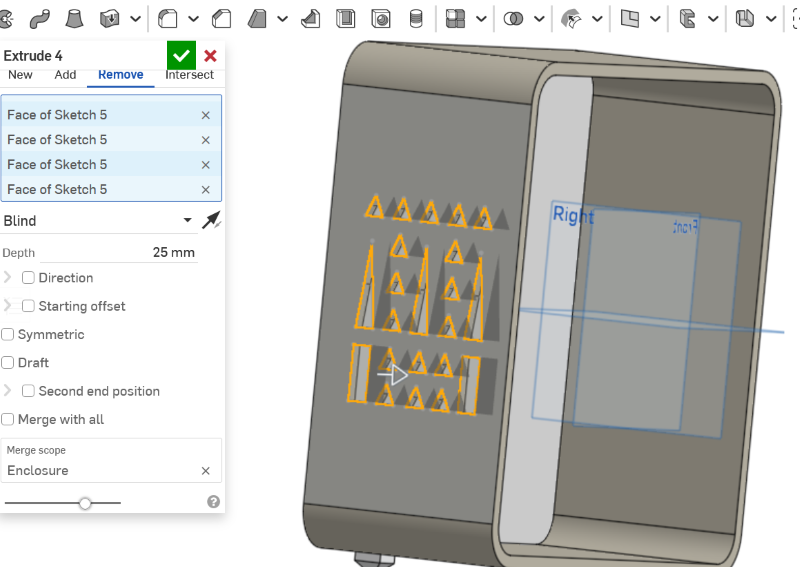Open the Boolean tool dropdown arrow
Viewport: 800px width, 567px height.
[539, 19]
